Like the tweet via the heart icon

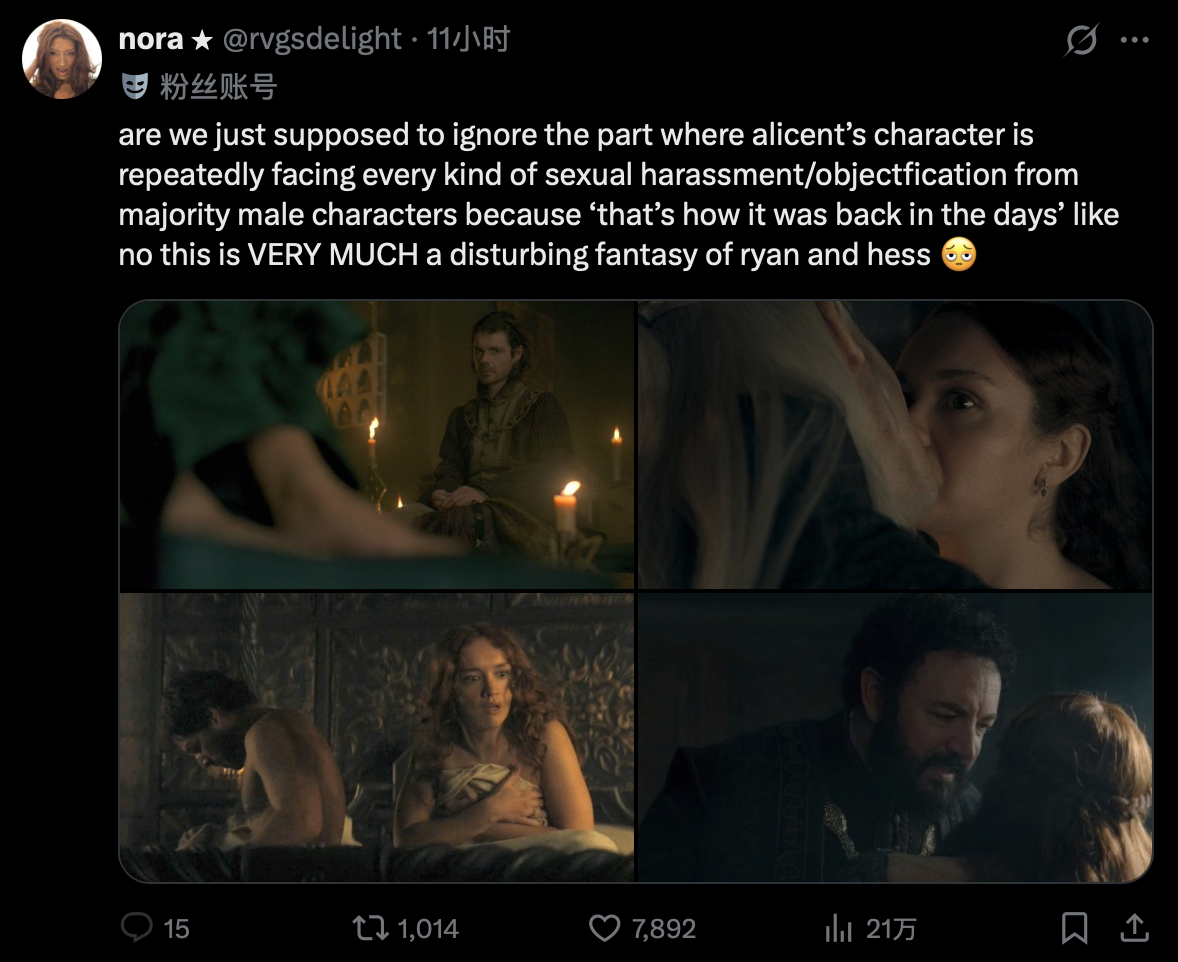coord(605,927)
